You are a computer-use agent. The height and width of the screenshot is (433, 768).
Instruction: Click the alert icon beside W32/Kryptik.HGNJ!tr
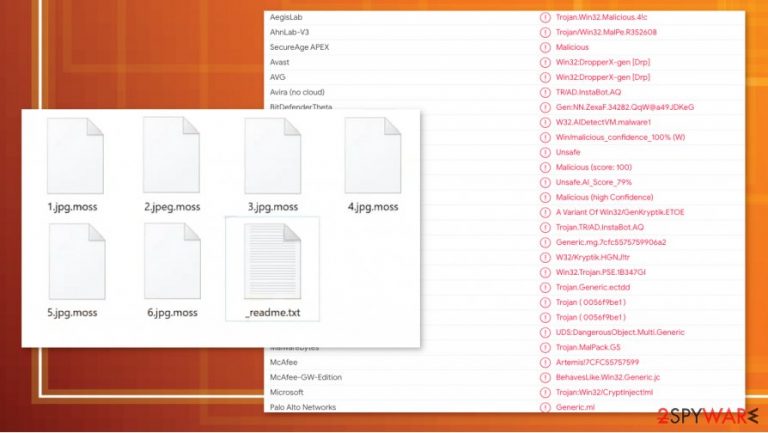(545, 257)
